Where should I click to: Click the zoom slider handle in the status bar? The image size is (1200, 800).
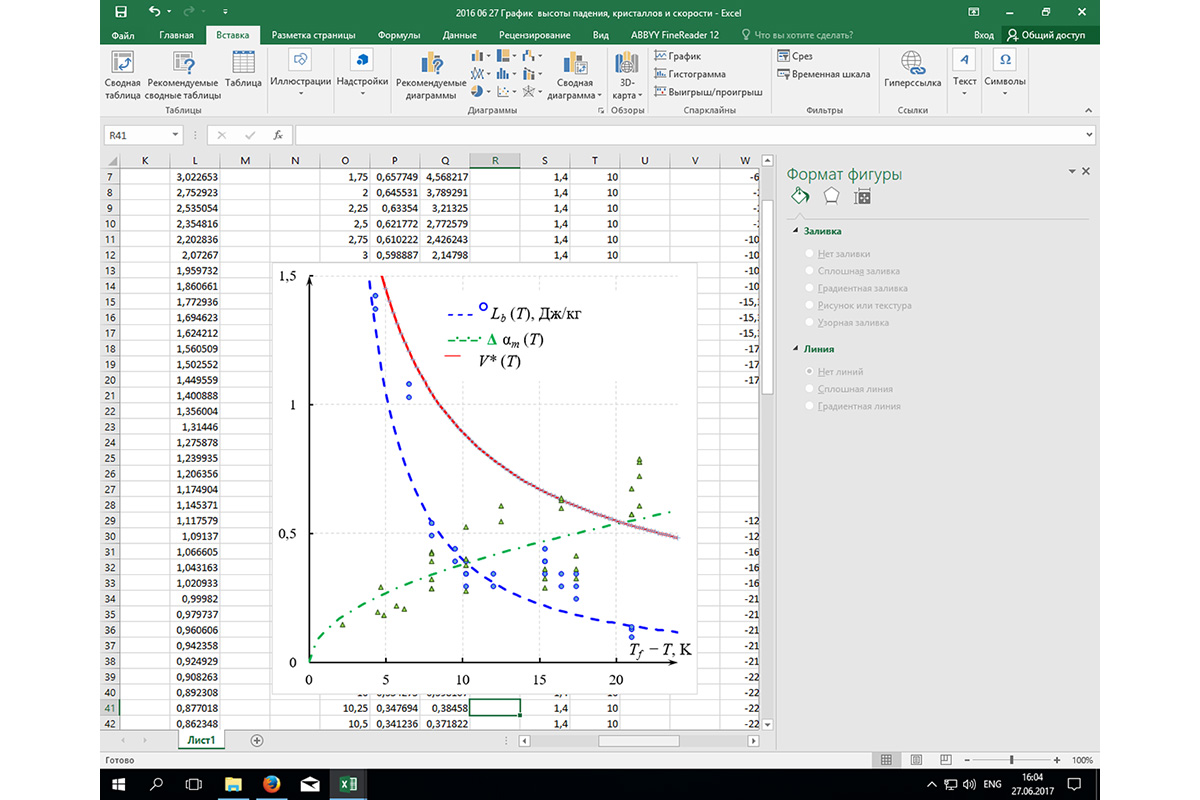coord(1012,761)
